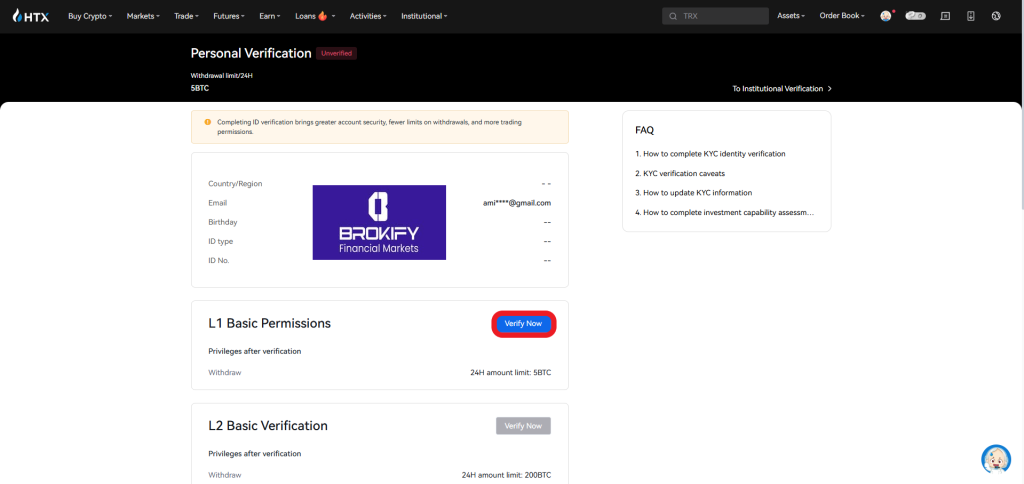The width and height of the screenshot is (1024, 484).
Task: Expand the Buy Crypto dropdown
Action: tap(90, 16)
